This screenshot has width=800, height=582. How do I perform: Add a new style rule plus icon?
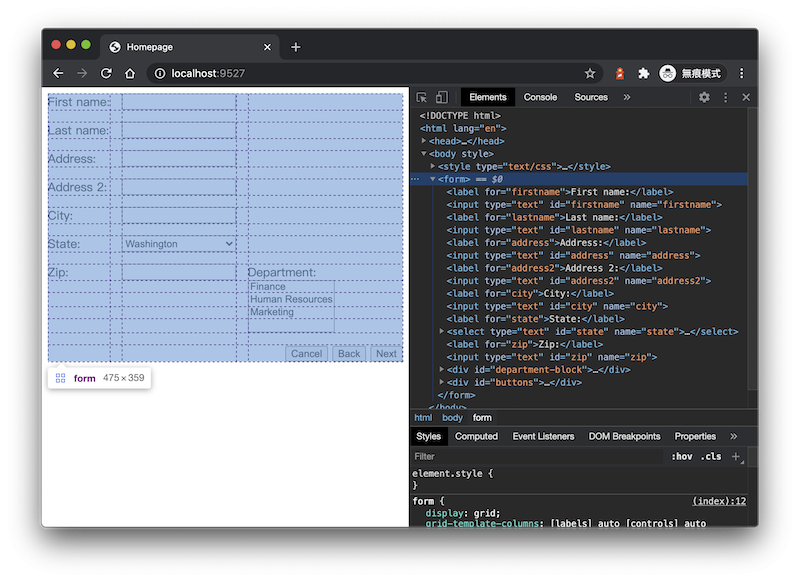pos(736,457)
